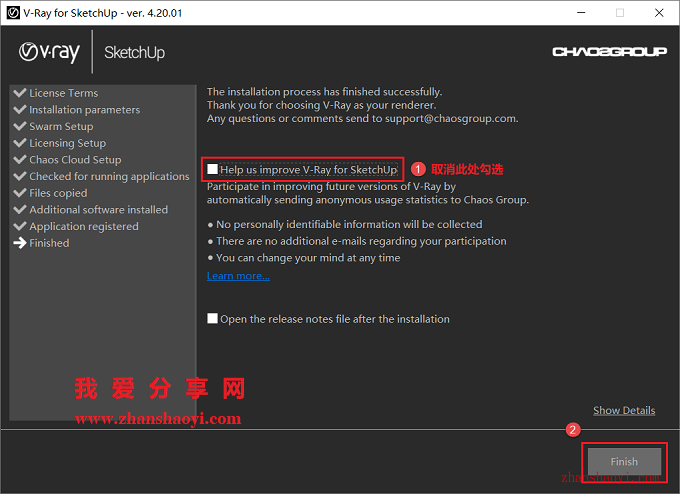Select the Finished step
The height and width of the screenshot is (494, 680).
click(x=49, y=243)
